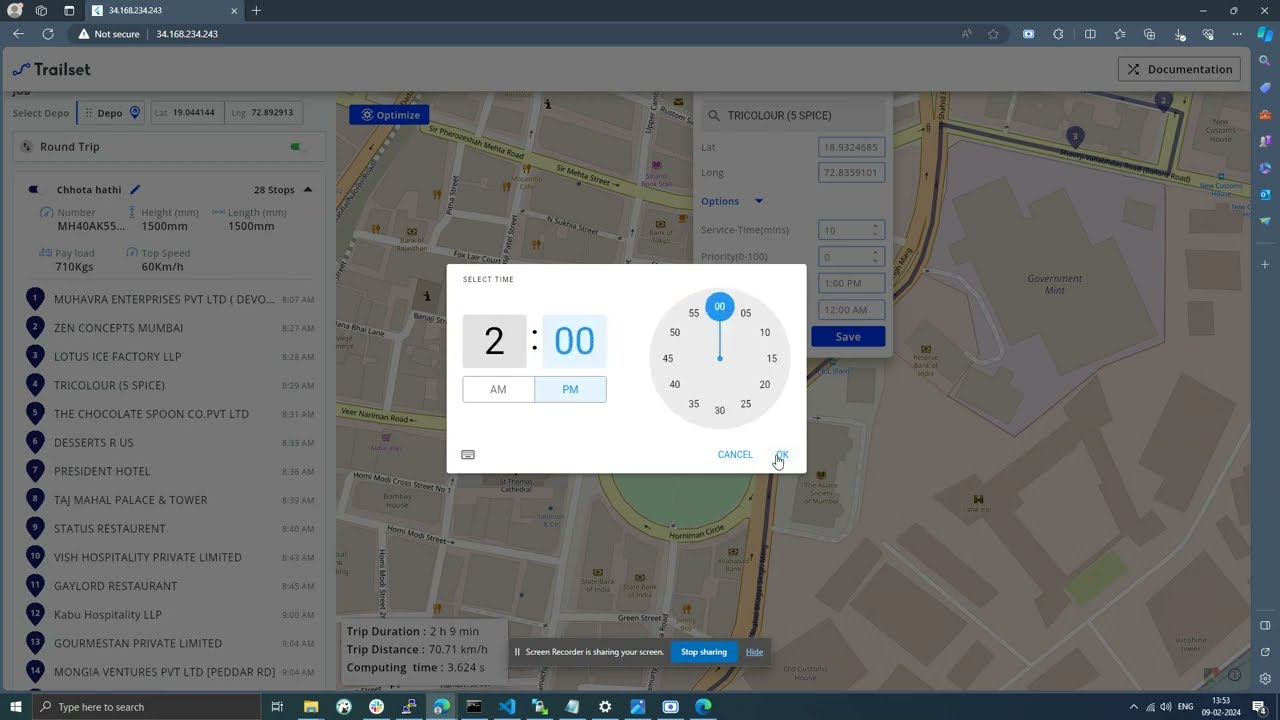Go back with browser Back arrow
1280x720 pixels.
coord(18,34)
